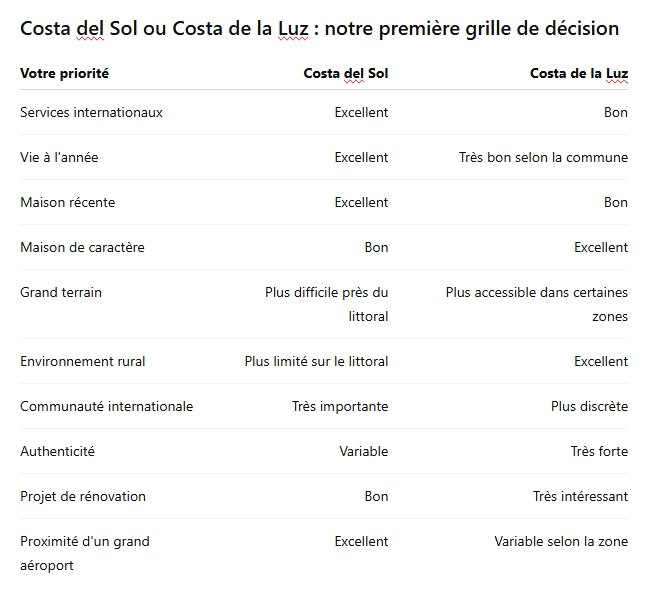Click the 'Authenticité' row label

(x=58, y=452)
